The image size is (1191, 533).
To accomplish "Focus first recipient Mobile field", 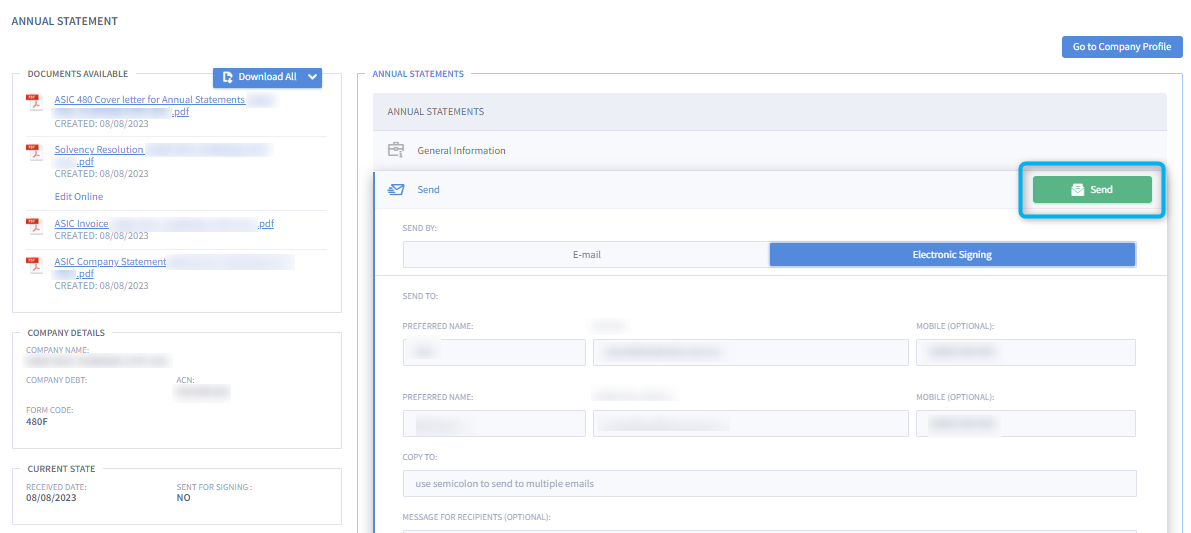I will coord(1026,352).
